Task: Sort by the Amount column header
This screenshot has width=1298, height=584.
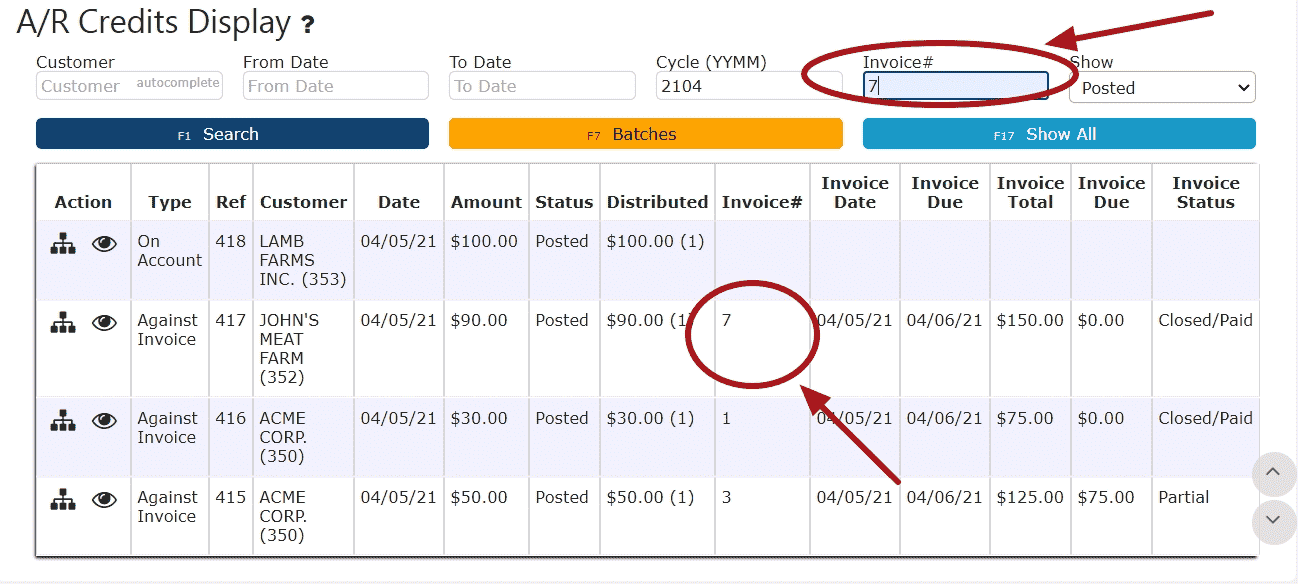Action: [x=486, y=202]
